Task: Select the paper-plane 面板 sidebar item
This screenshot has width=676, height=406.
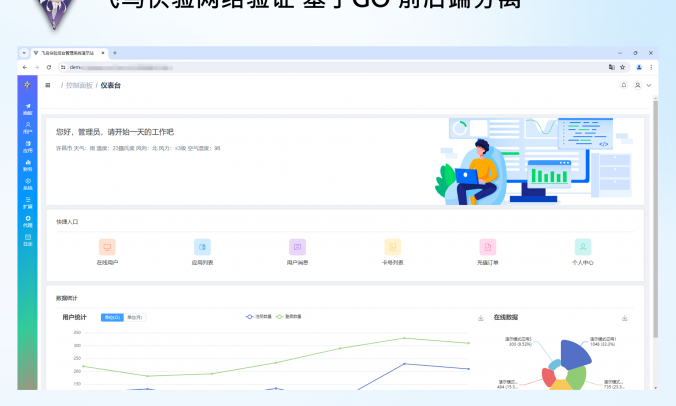Action: (x=28, y=109)
